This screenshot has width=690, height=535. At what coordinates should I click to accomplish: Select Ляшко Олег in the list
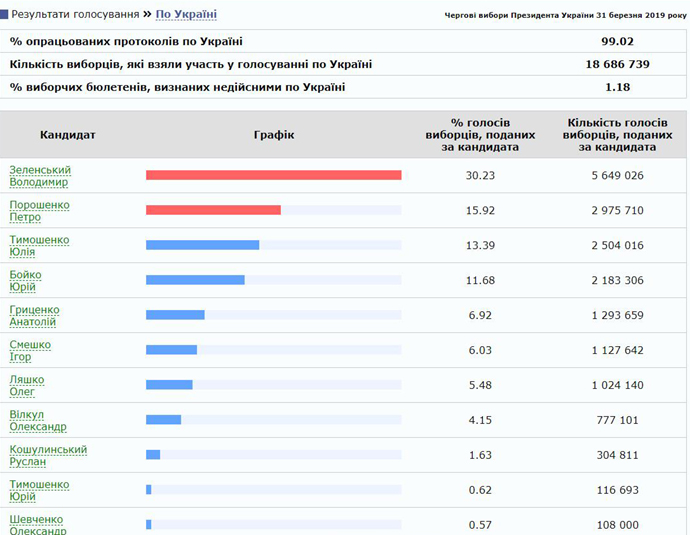pyautogui.click(x=27, y=386)
